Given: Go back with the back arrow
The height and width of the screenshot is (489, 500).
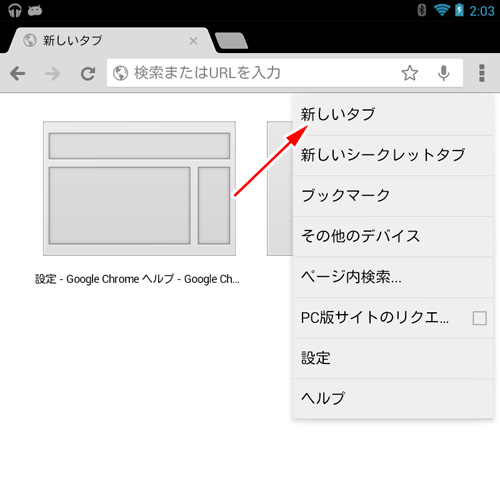Looking at the screenshot, I should click(18, 73).
